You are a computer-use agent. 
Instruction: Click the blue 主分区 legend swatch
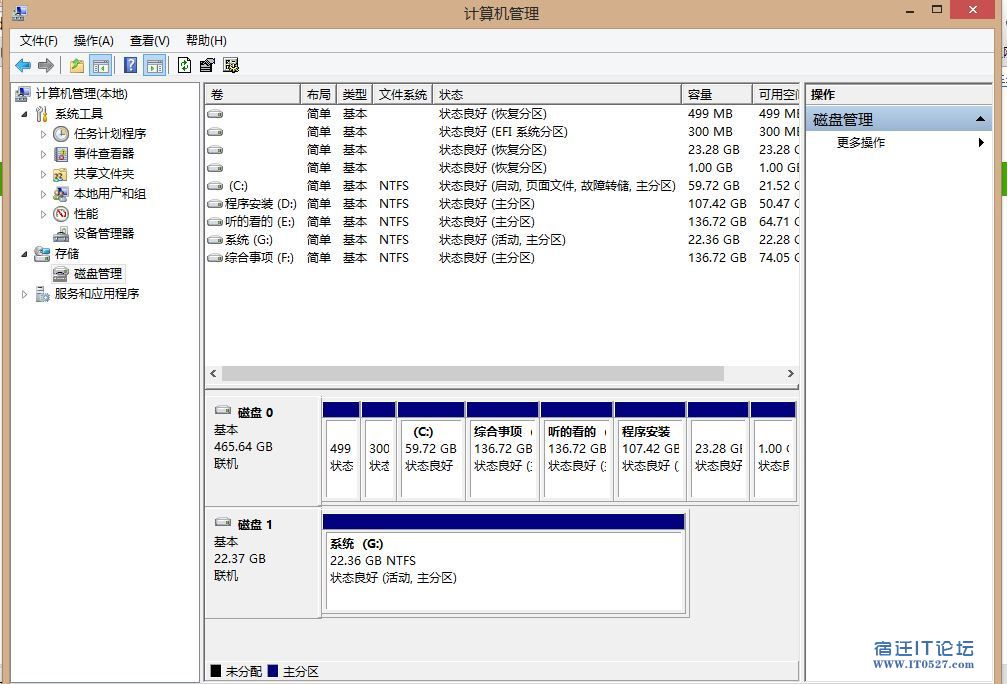[273, 671]
